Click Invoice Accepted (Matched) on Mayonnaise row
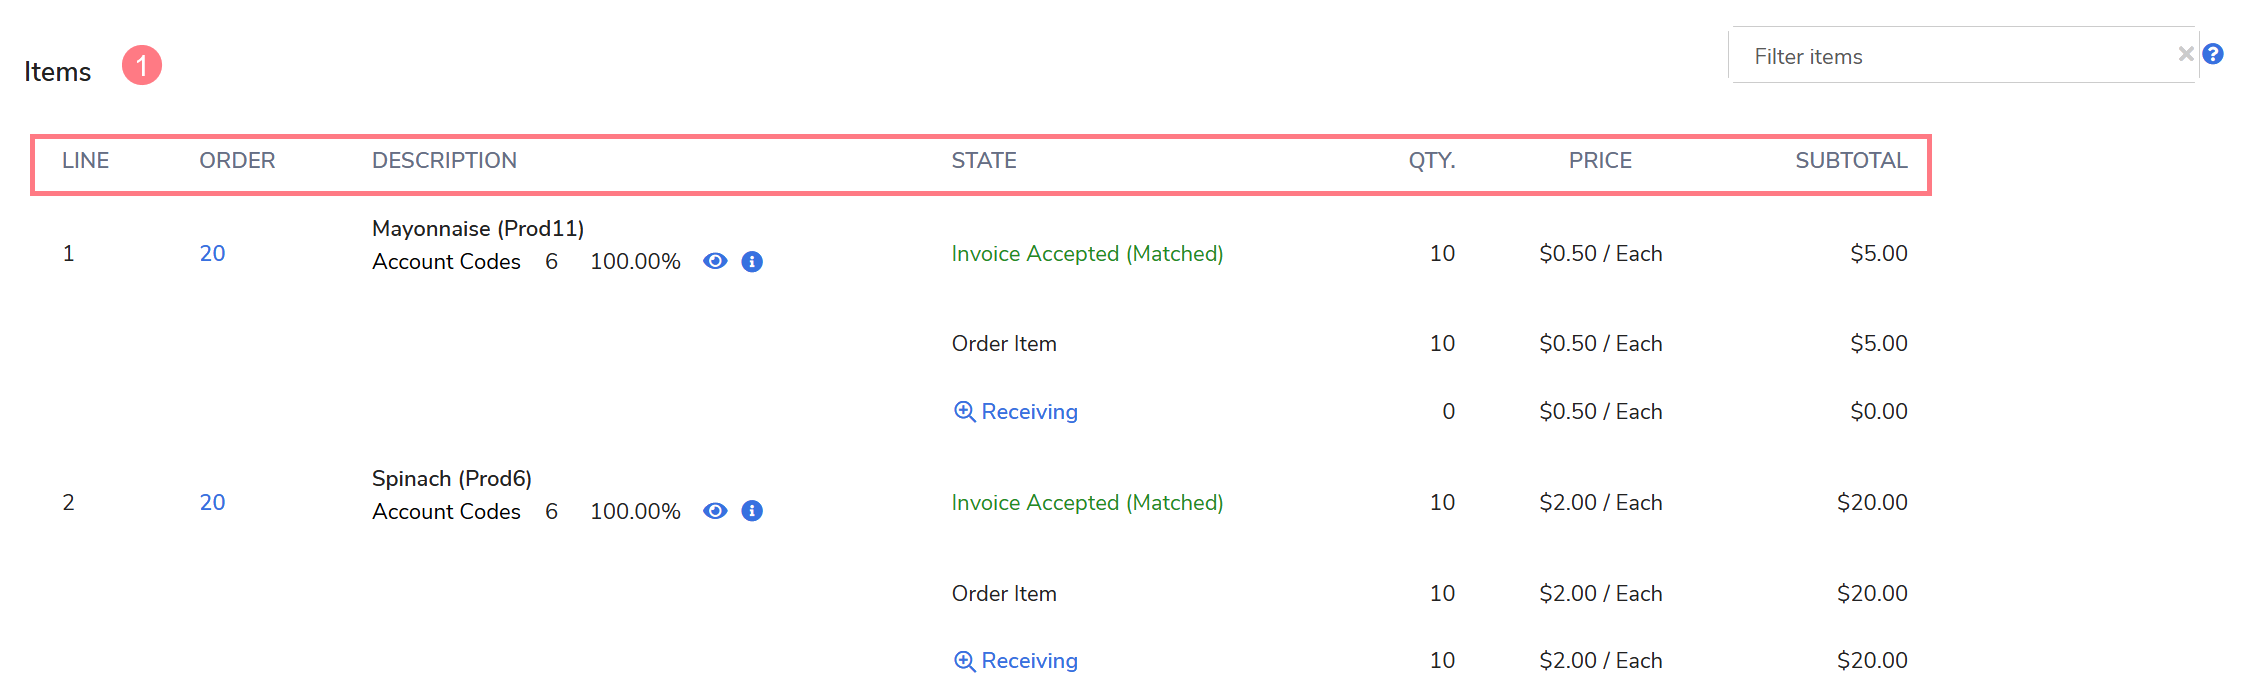Viewport: 2255px width, 699px height. pos(1087,254)
